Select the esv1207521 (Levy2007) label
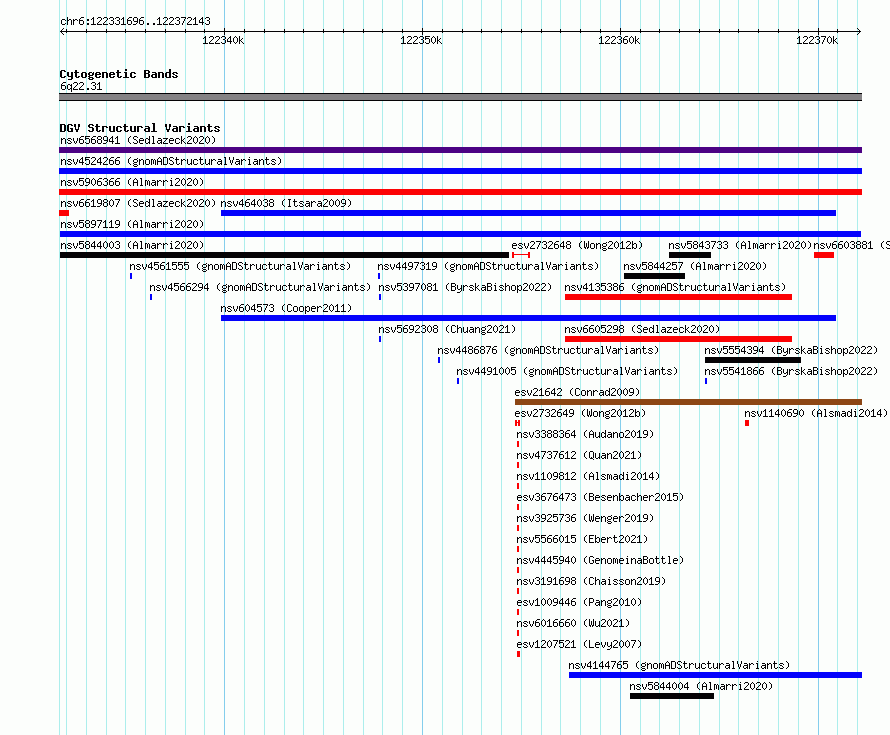 pyautogui.click(x=579, y=644)
